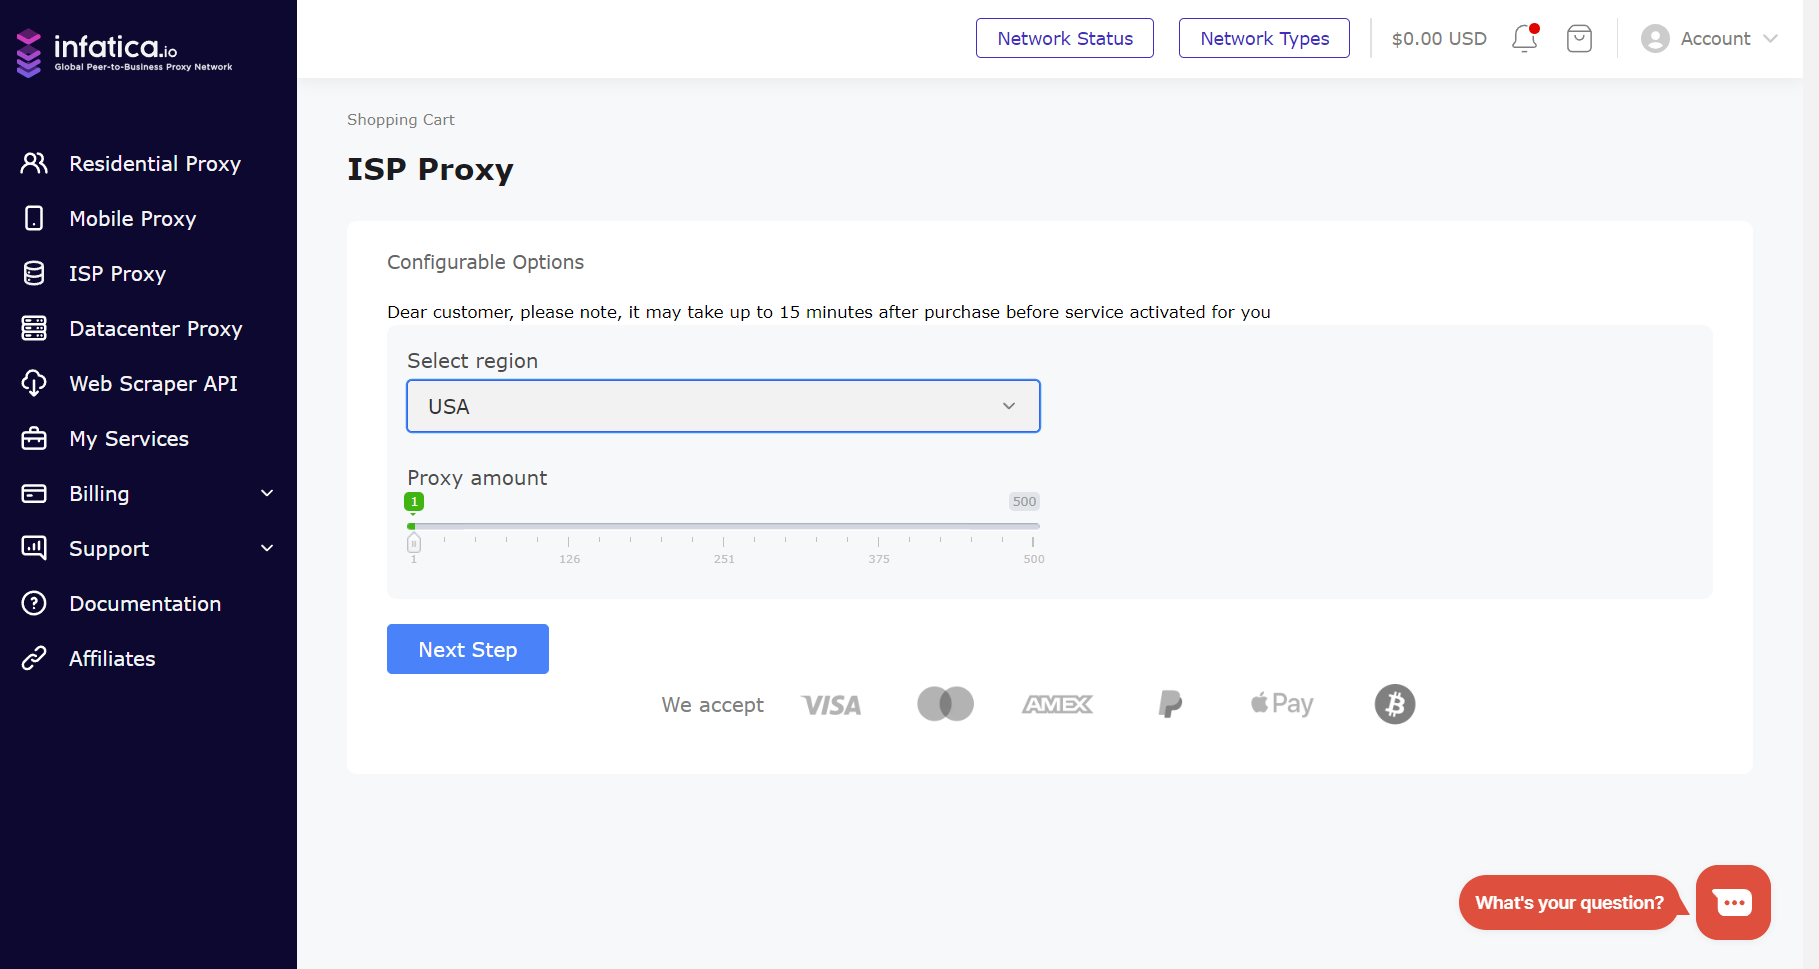Screen dimensions: 1819x969
Task: Click the Apple Pay logo
Action: [x=1282, y=704]
